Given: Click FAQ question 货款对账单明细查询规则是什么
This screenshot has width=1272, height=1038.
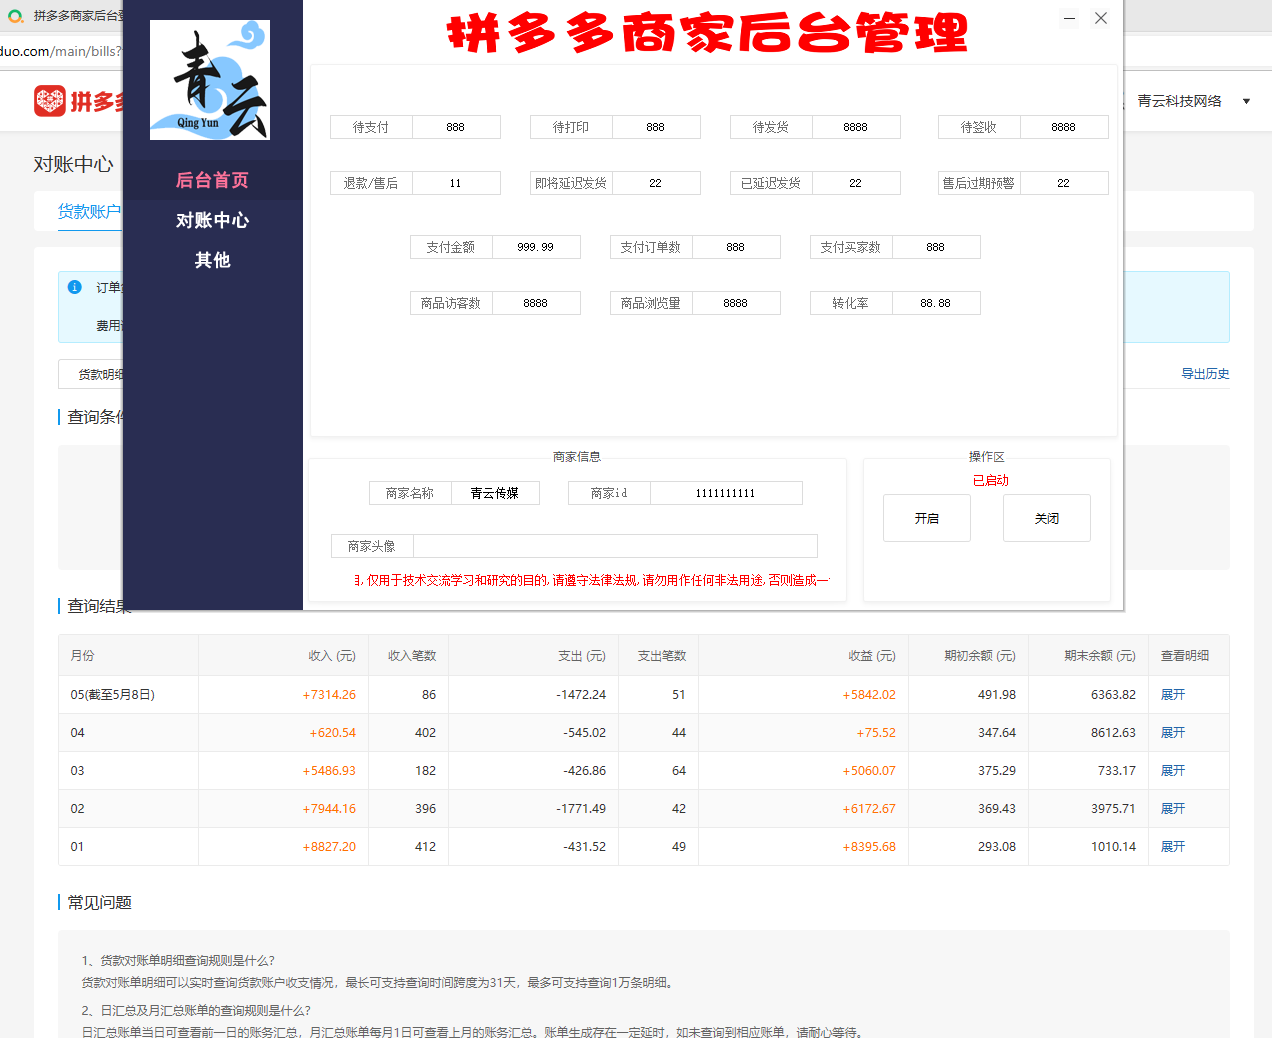Looking at the screenshot, I should click(178, 960).
